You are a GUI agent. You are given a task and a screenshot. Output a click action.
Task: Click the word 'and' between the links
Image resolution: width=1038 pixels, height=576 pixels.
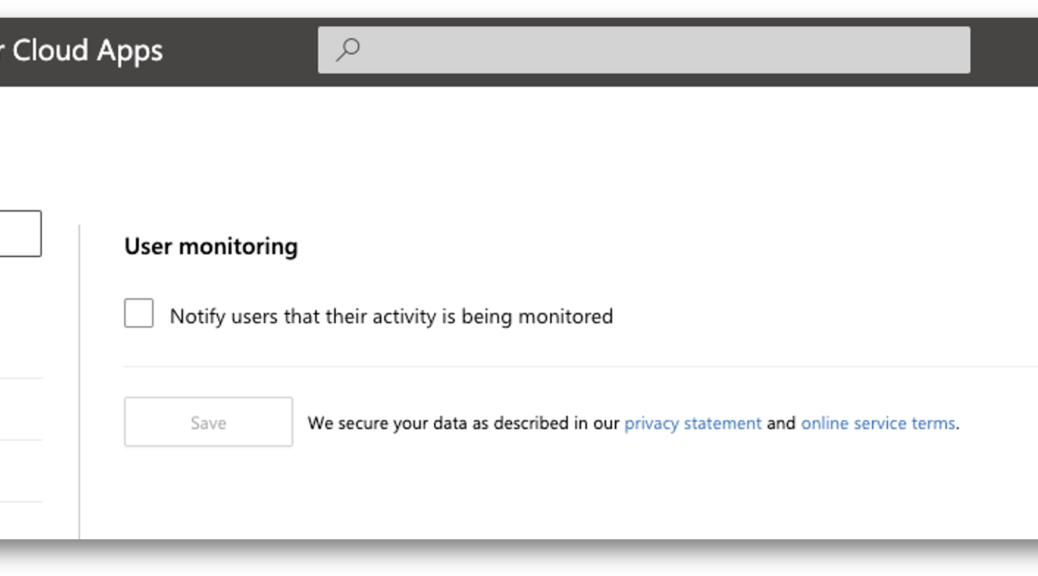[x=781, y=423]
